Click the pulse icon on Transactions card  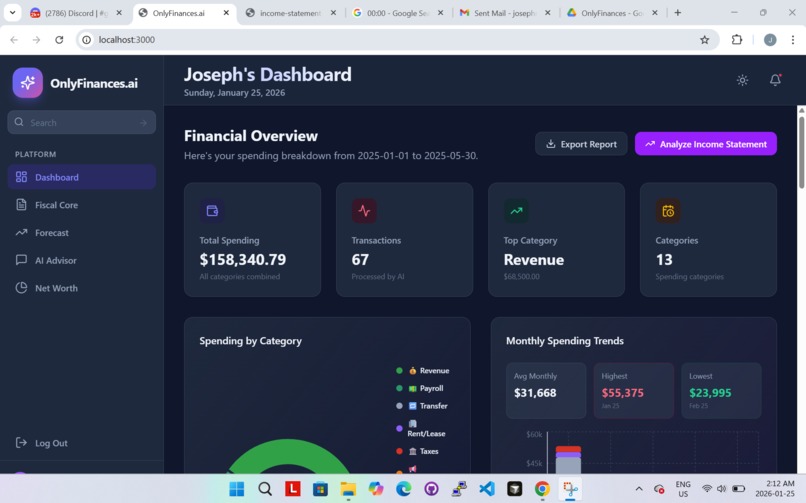[x=364, y=211]
